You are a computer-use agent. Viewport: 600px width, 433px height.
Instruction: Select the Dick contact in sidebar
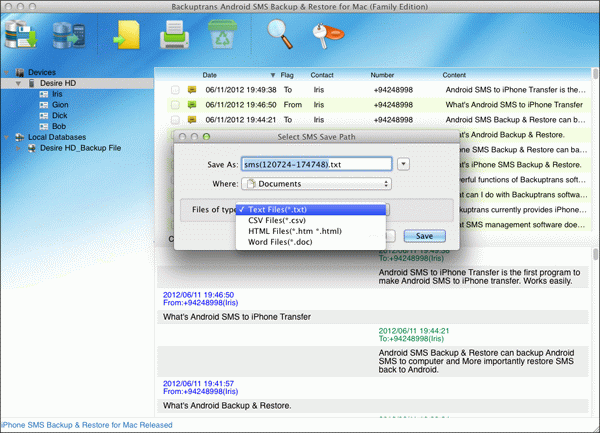(60, 116)
